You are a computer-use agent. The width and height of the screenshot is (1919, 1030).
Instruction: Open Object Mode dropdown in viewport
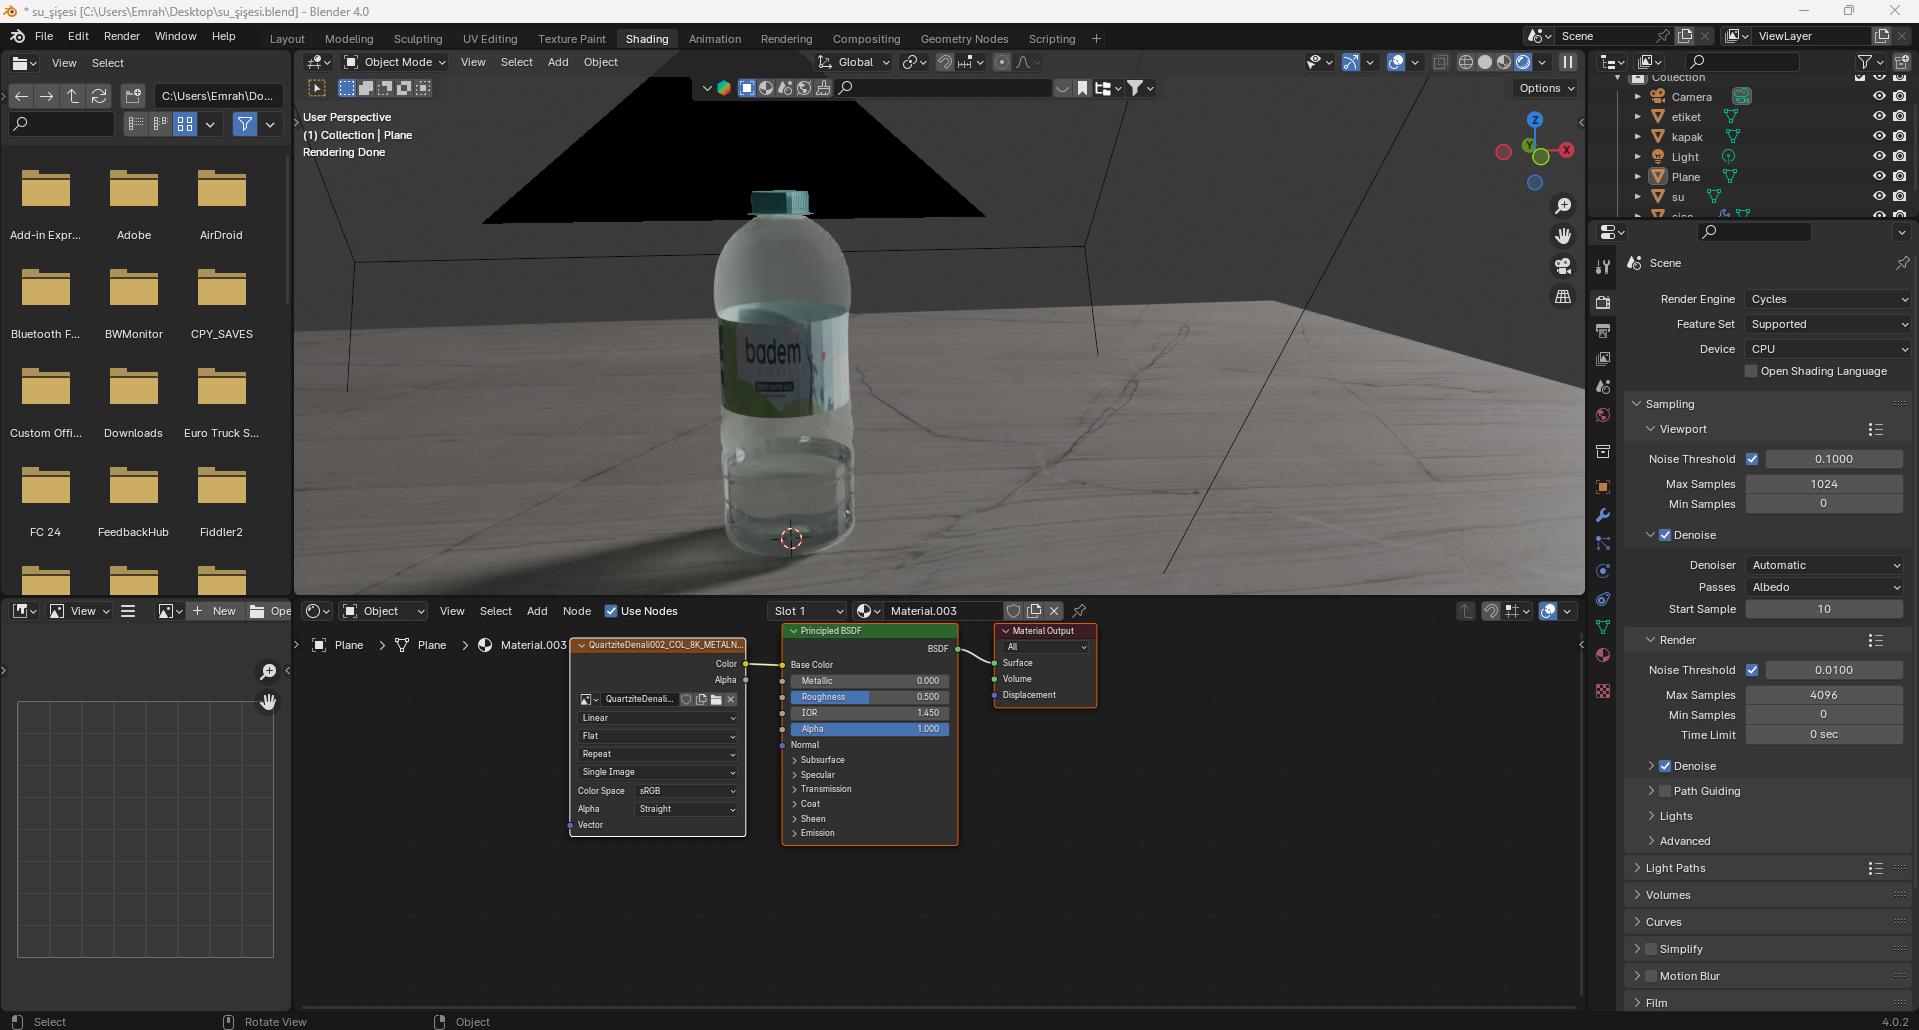pyautogui.click(x=394, y=62)
